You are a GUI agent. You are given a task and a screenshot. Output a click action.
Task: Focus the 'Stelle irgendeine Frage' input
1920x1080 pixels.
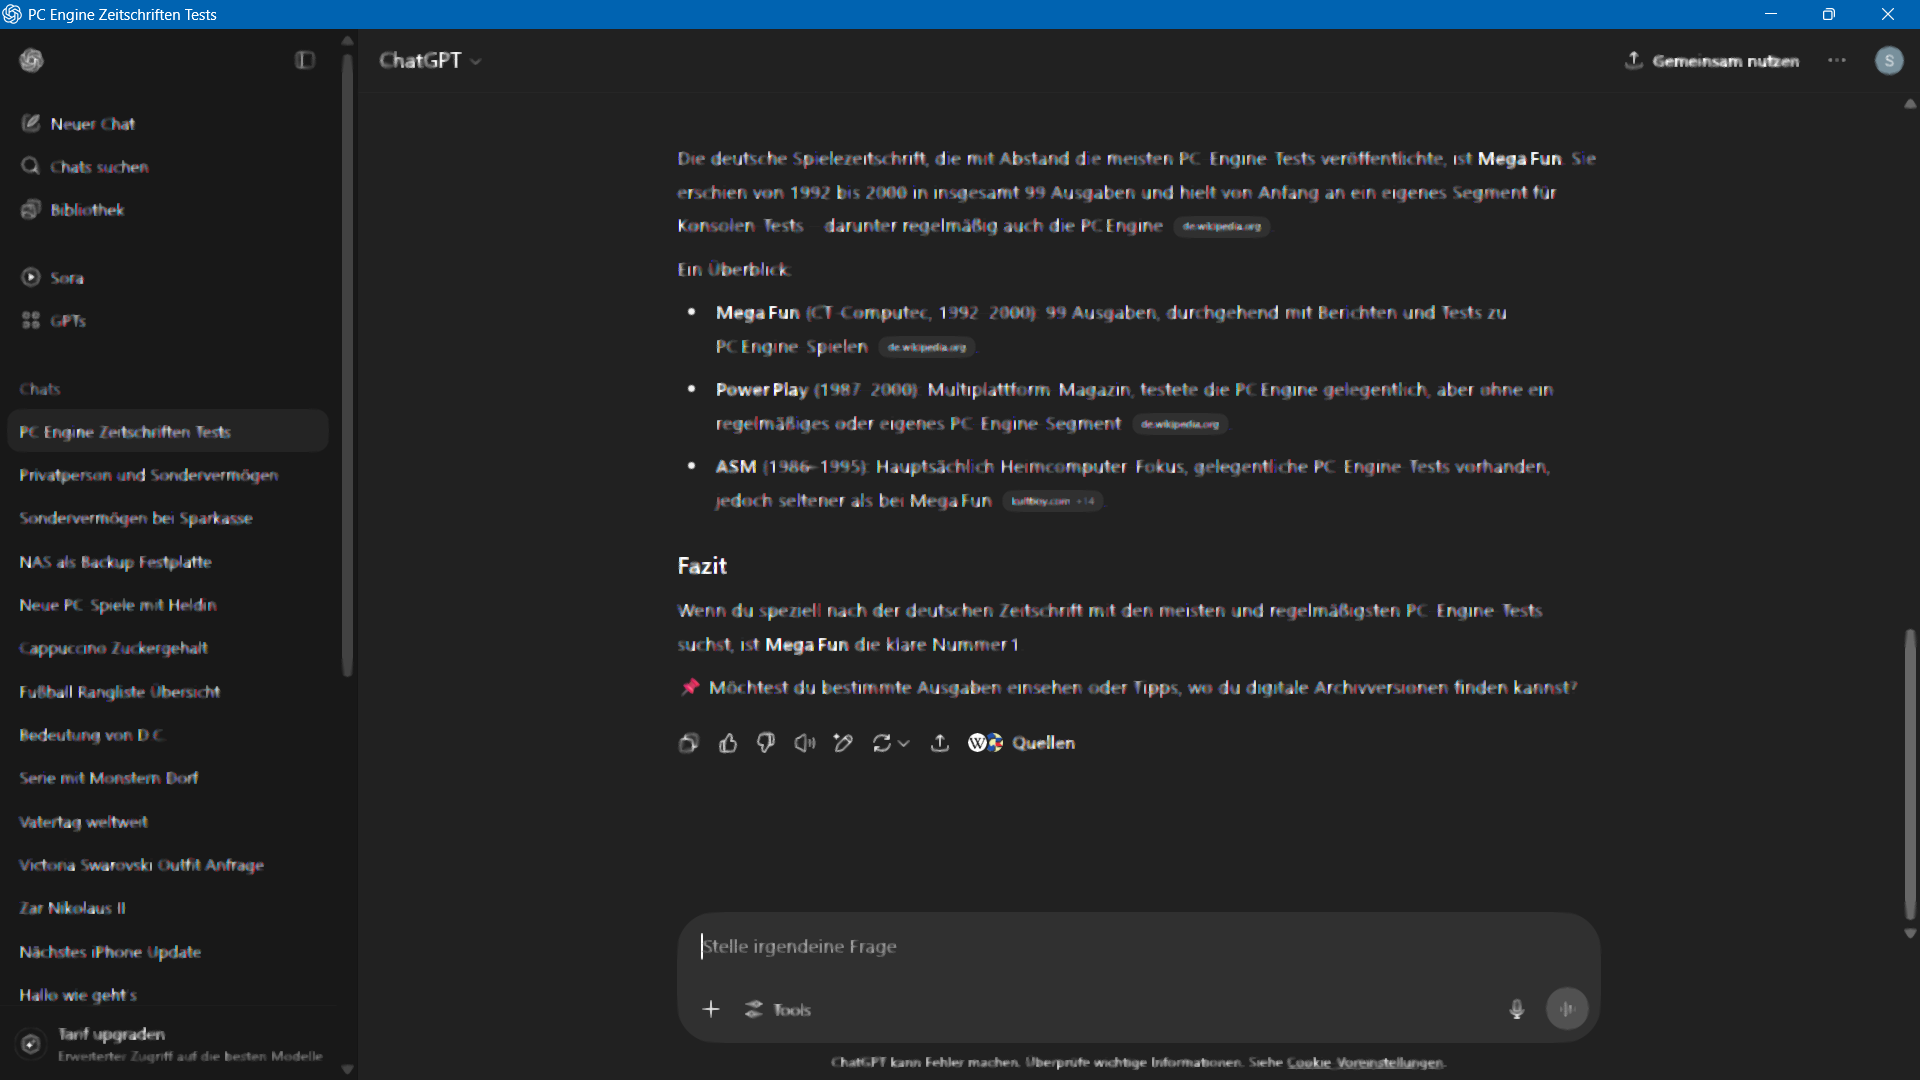(x=1100, y=946)
